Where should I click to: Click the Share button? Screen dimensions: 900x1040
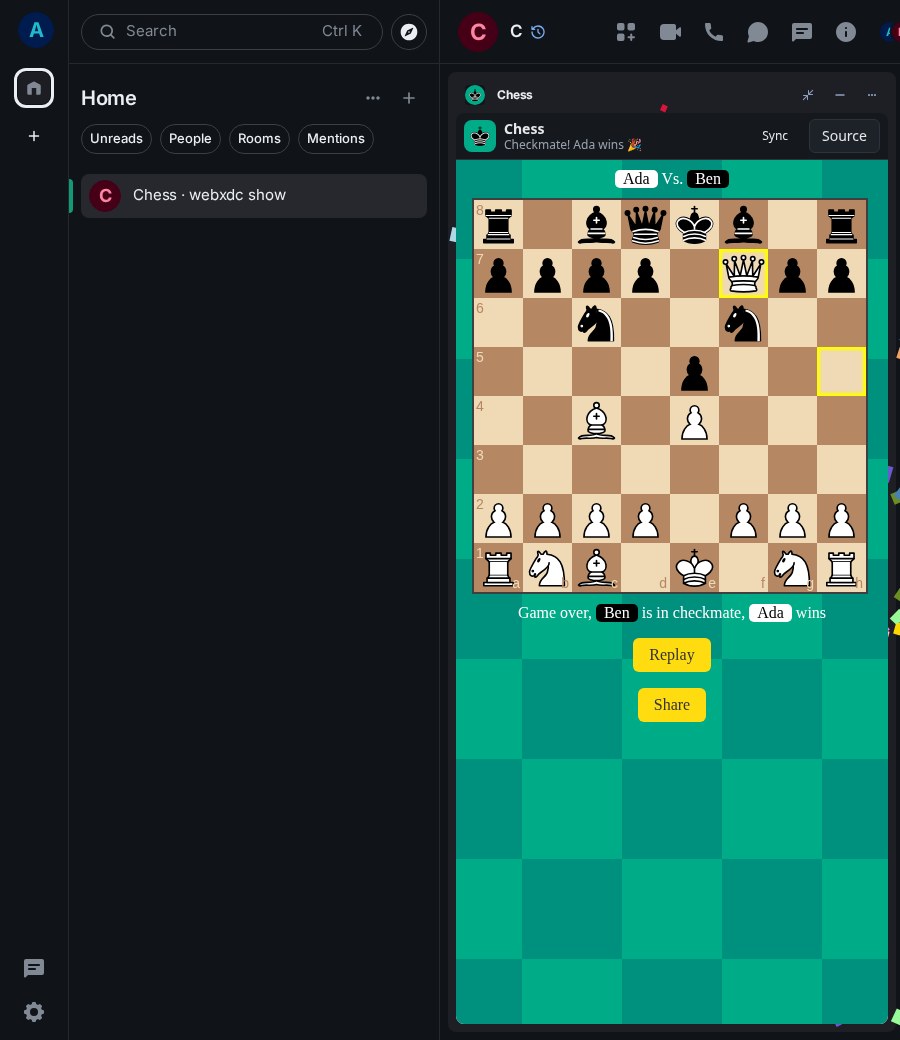[x=671, y=704]
